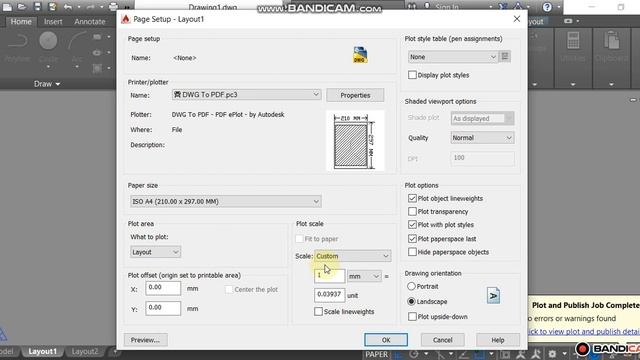The height and width of the screenshot is (360, 640).
Task: Switch to the Layout1 tab
Action: coord(42,351)
